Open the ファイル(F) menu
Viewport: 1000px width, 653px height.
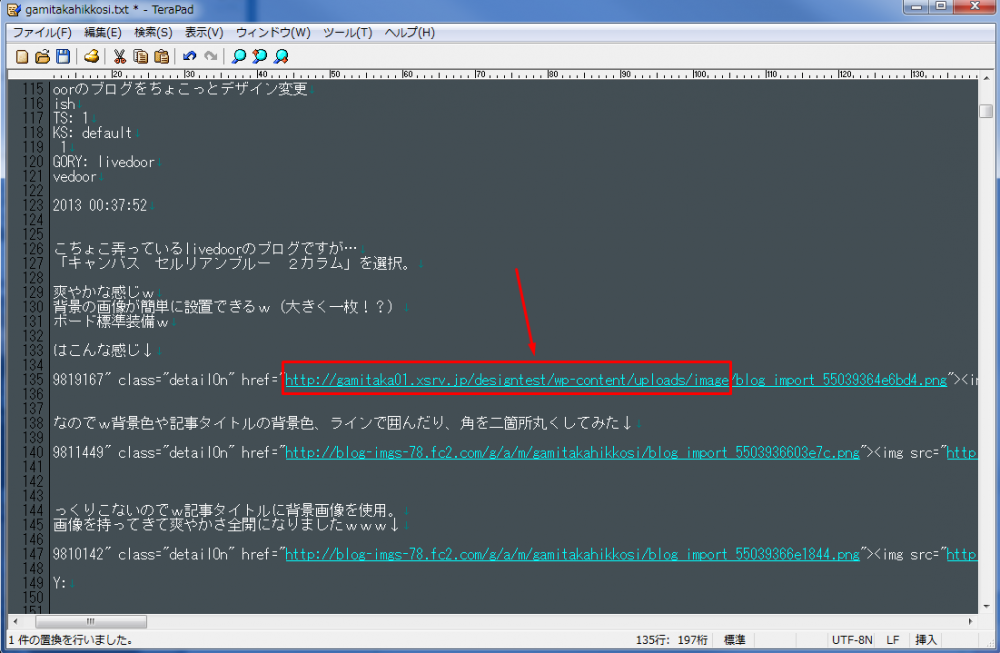pos(42,33)
